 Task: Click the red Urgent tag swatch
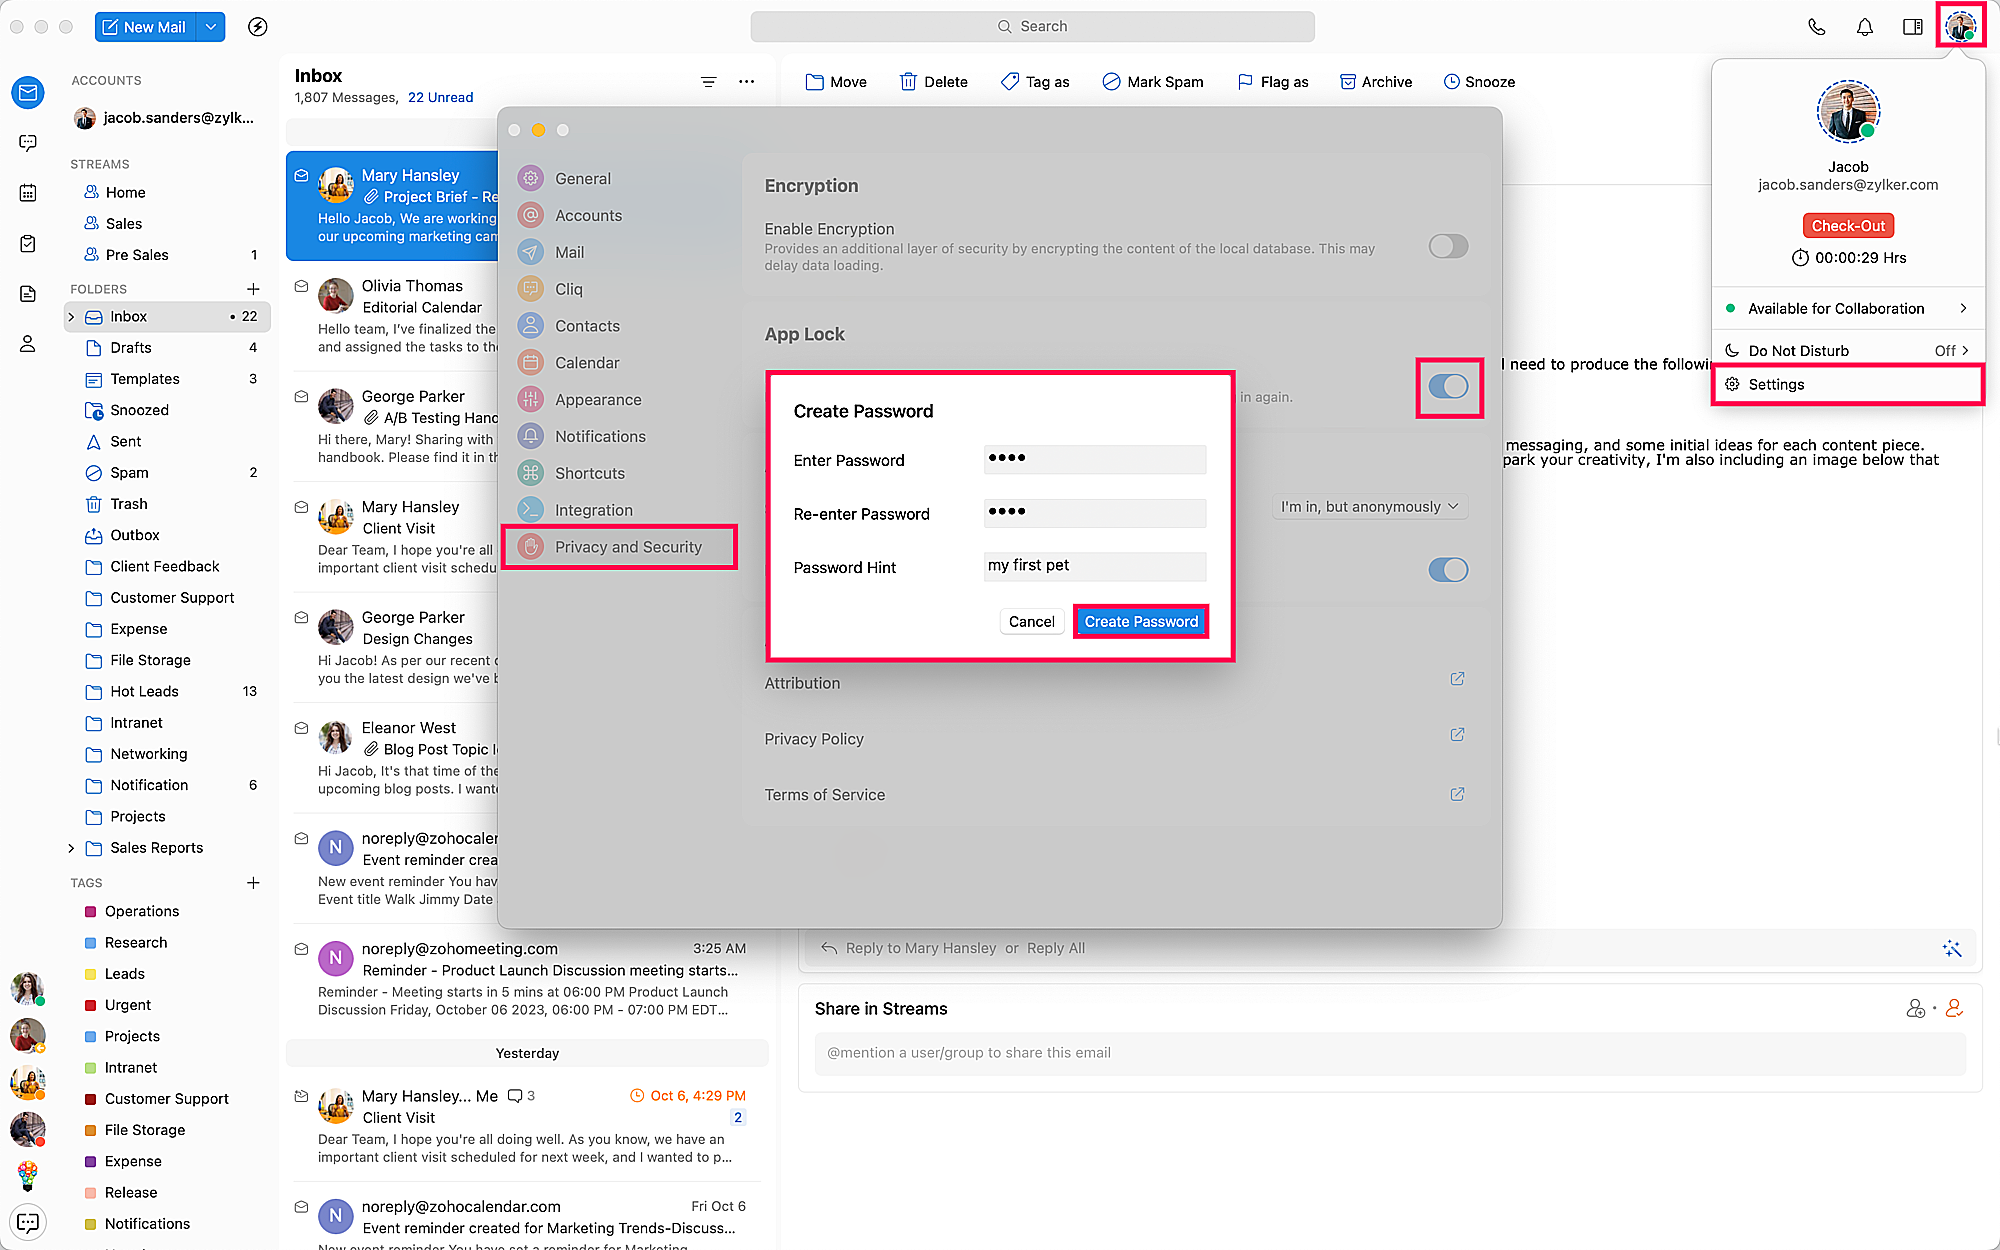90,1005
